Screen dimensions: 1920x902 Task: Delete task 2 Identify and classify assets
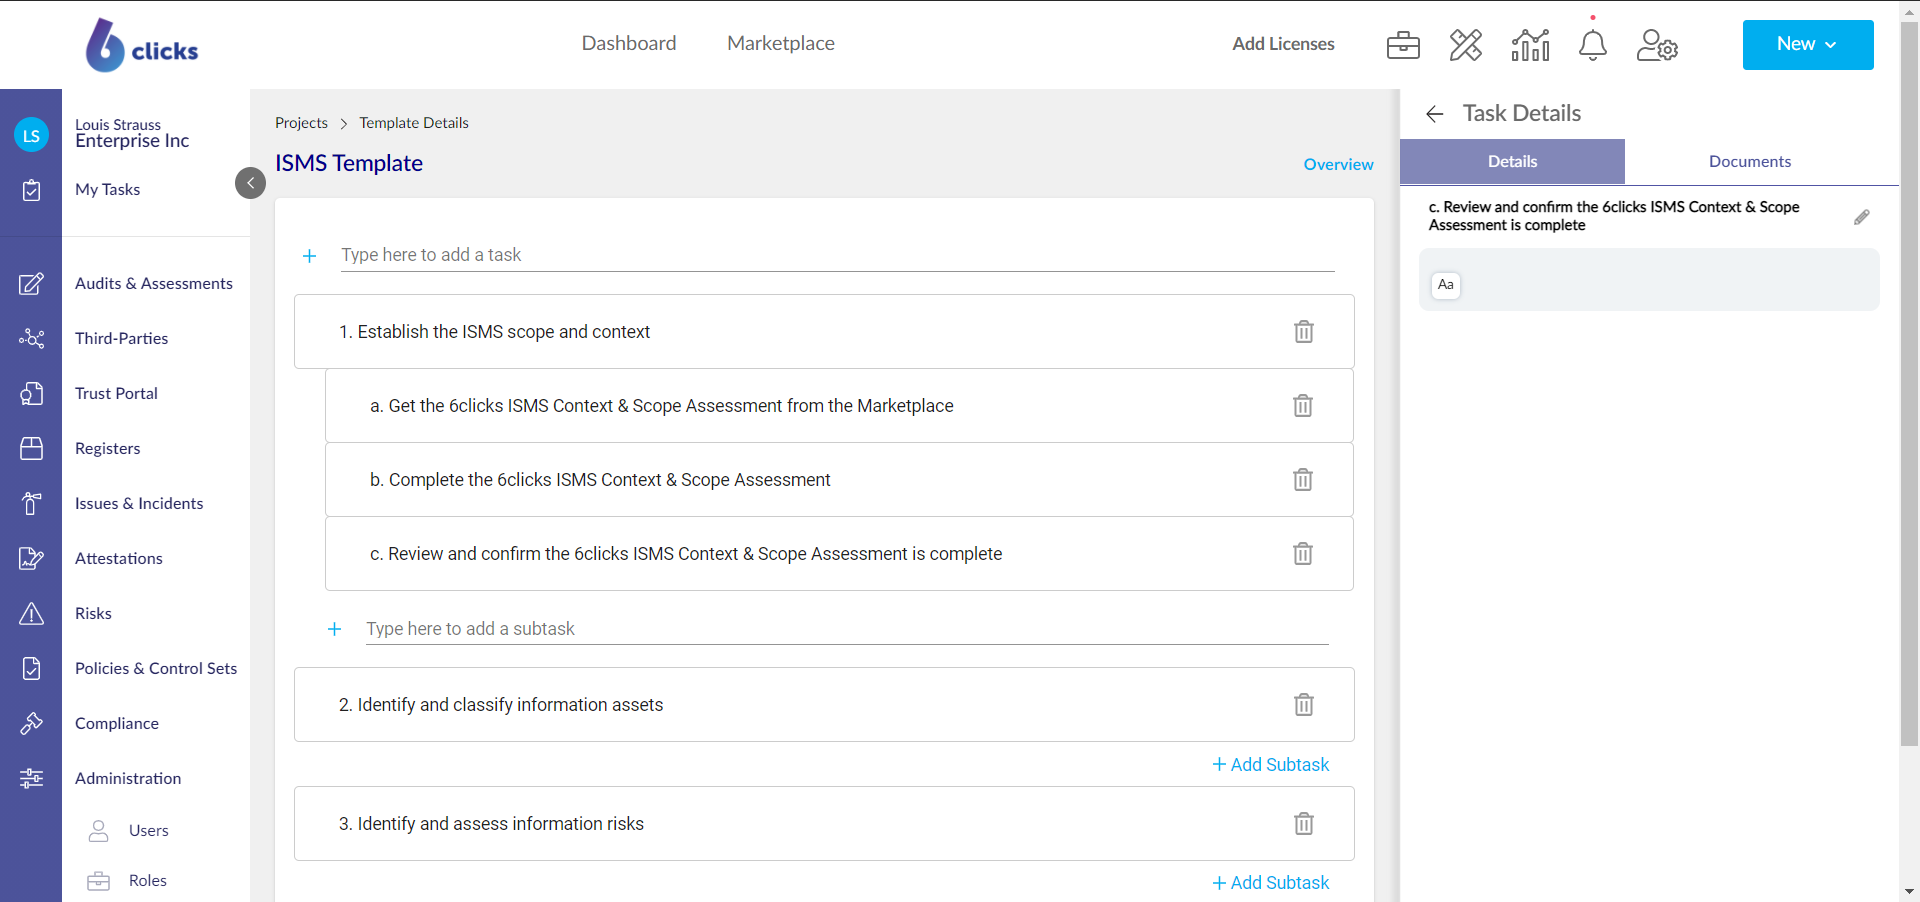pyautogui.click(x=1304, y=705)
